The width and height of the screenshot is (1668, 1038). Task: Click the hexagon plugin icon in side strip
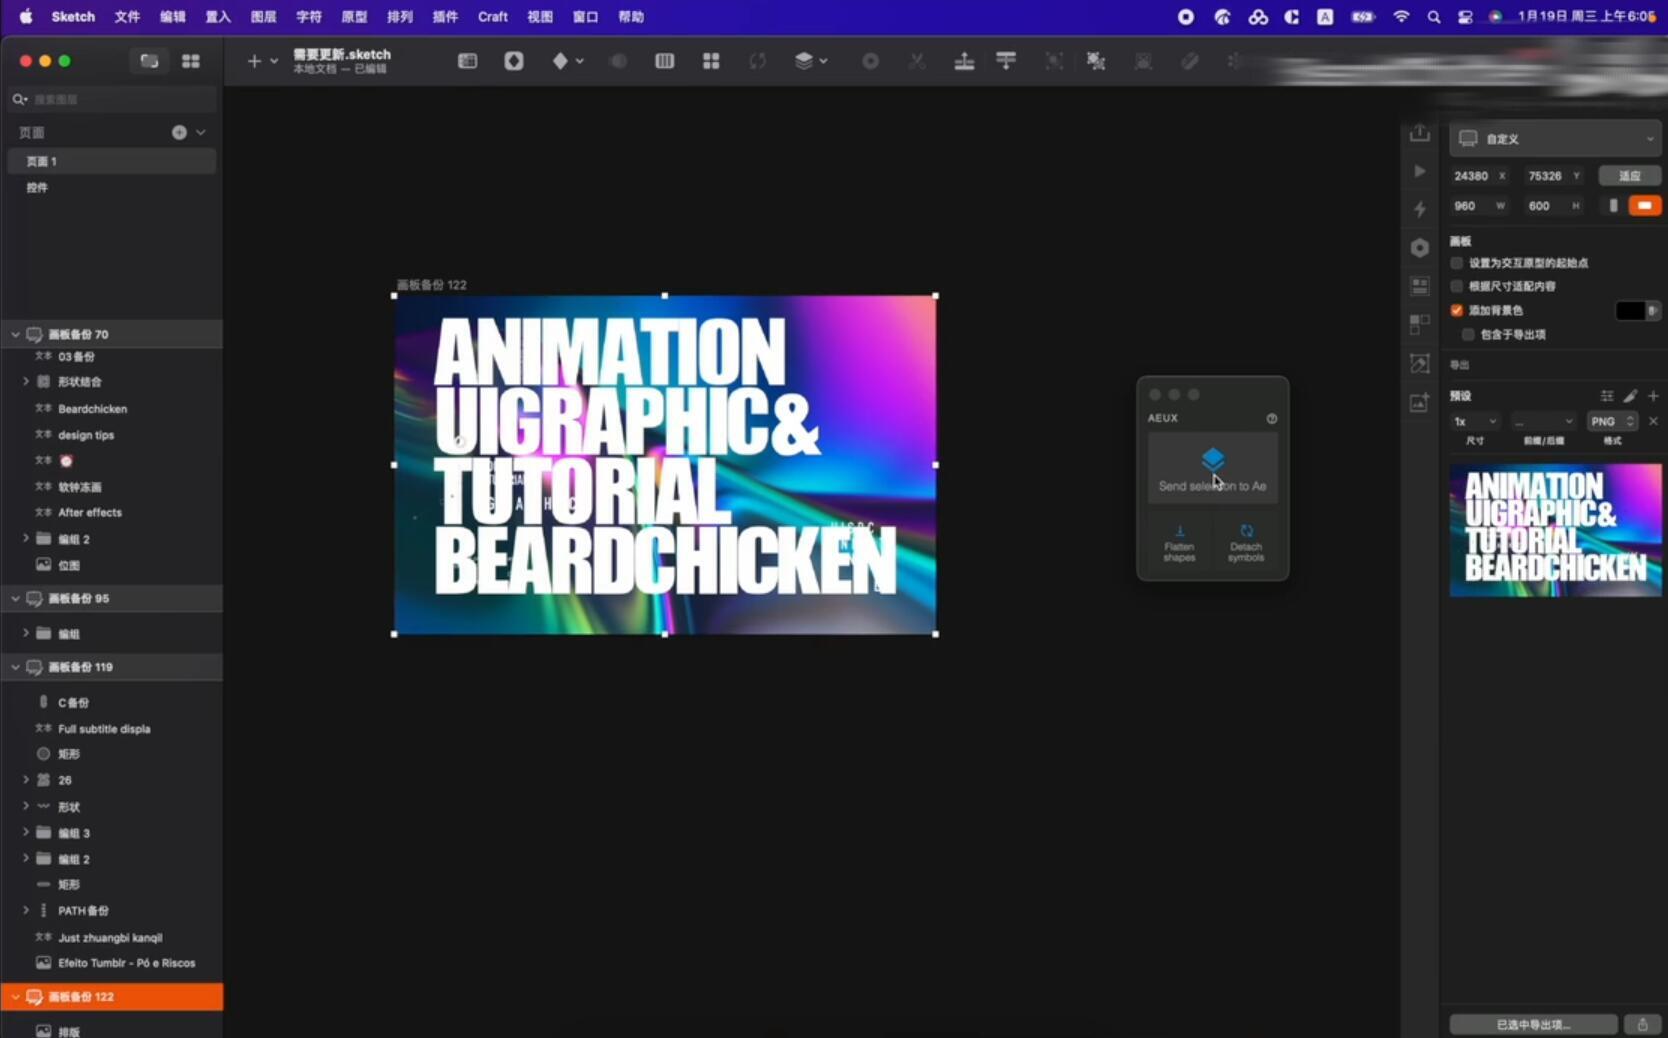(x=1419, y=247)
